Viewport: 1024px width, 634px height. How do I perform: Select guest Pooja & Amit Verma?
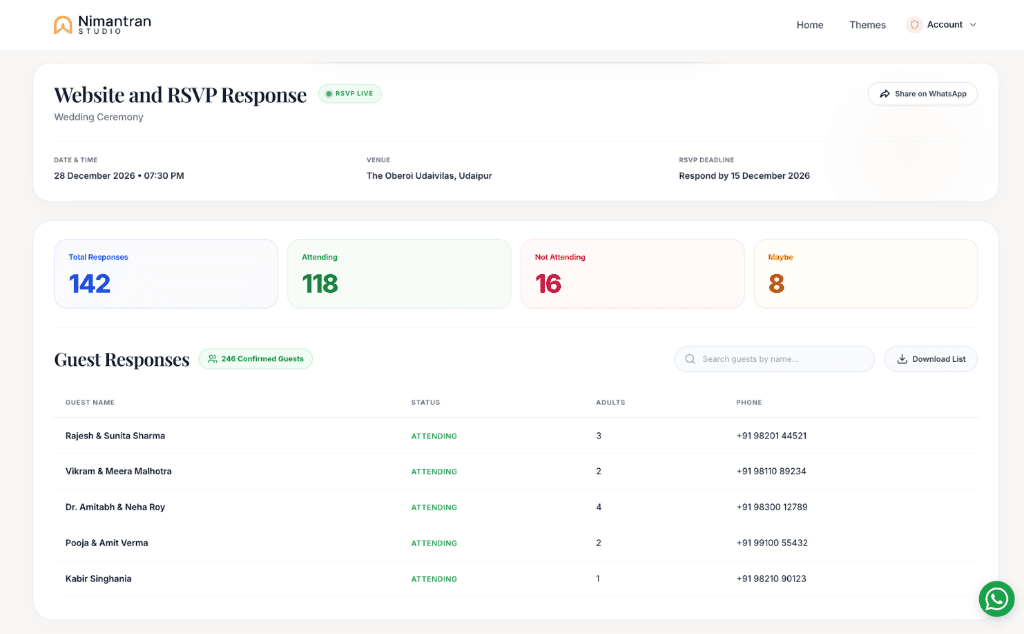[106, 543]
